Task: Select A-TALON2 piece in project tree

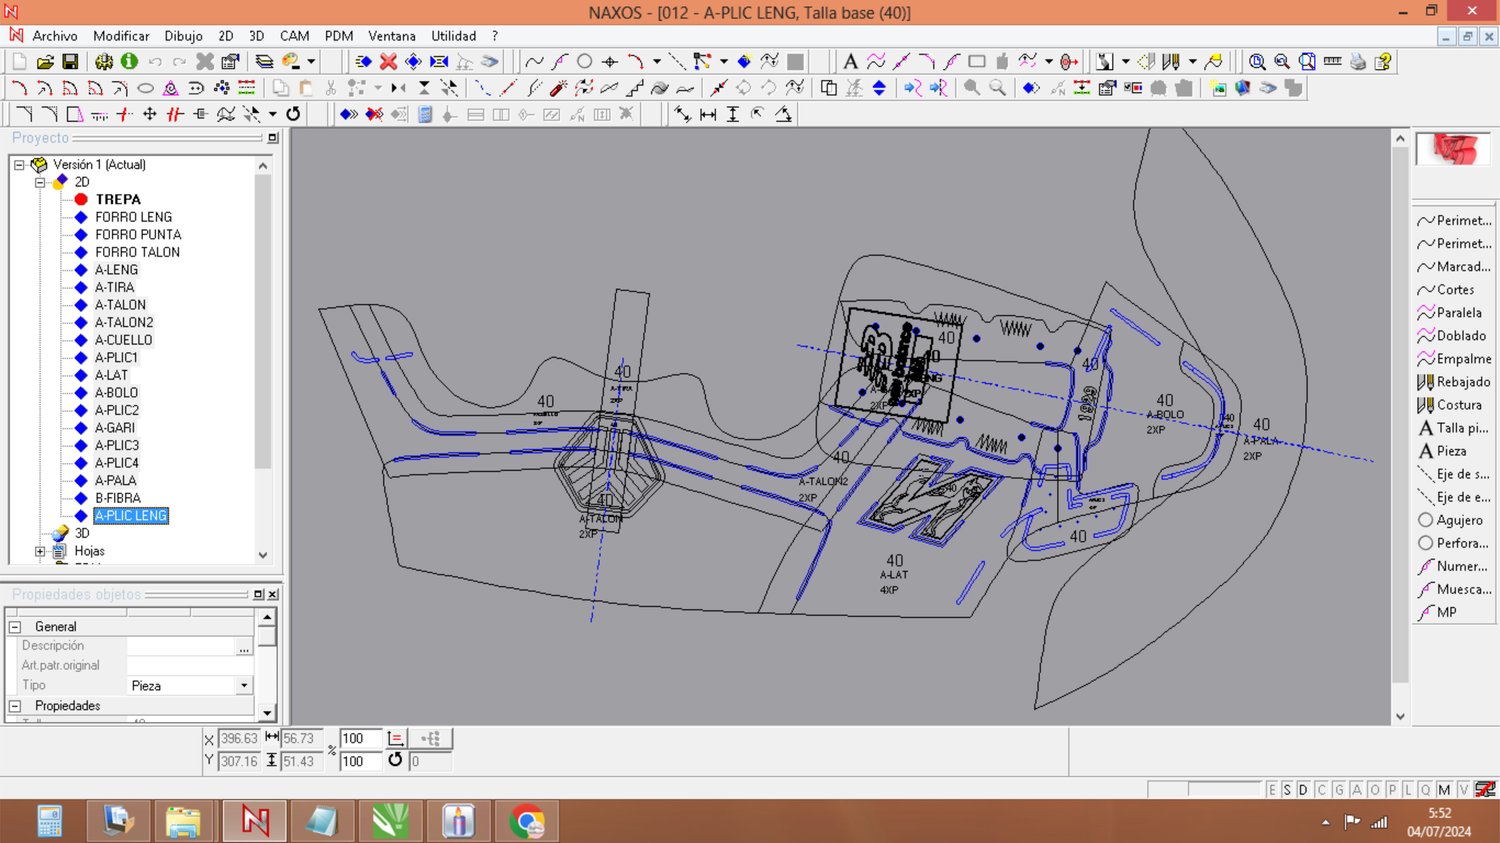Action: [124, 322]
